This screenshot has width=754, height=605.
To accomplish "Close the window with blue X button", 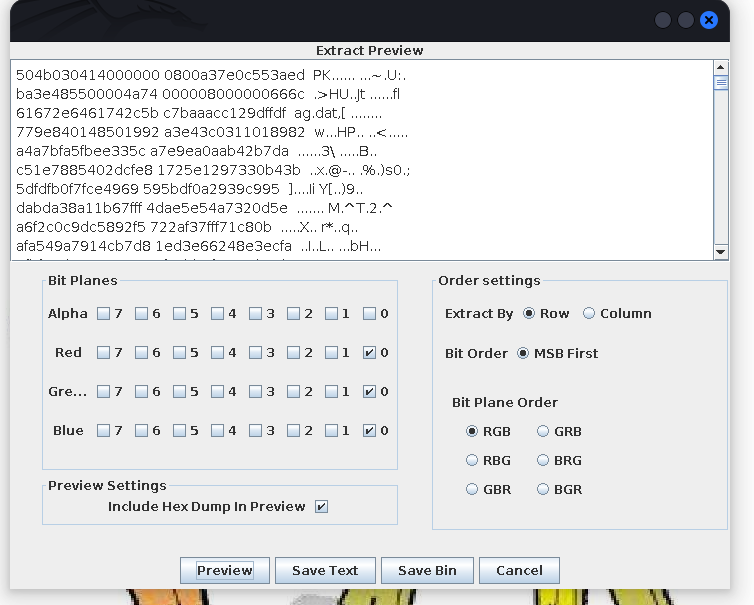I will click(x=709, y=20).
